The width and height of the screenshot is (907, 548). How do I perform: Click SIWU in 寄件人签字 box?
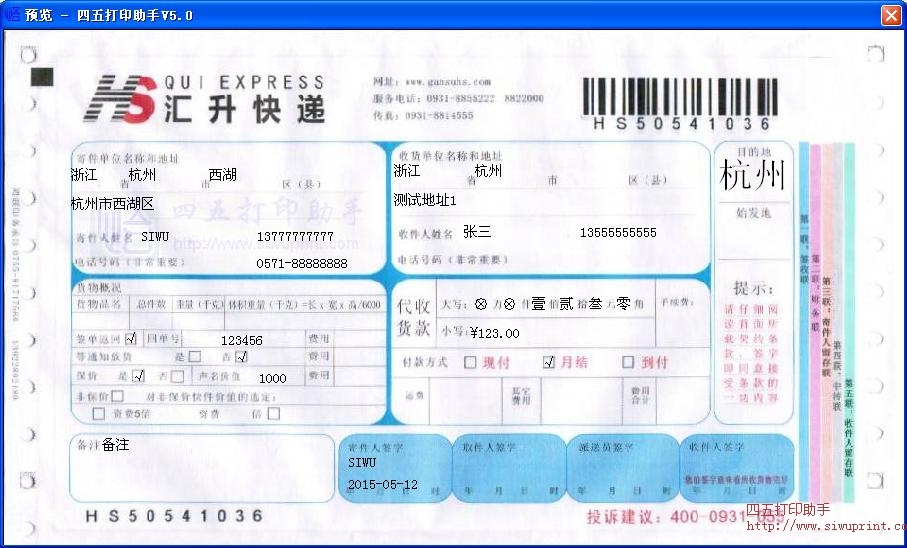(362, 463)
